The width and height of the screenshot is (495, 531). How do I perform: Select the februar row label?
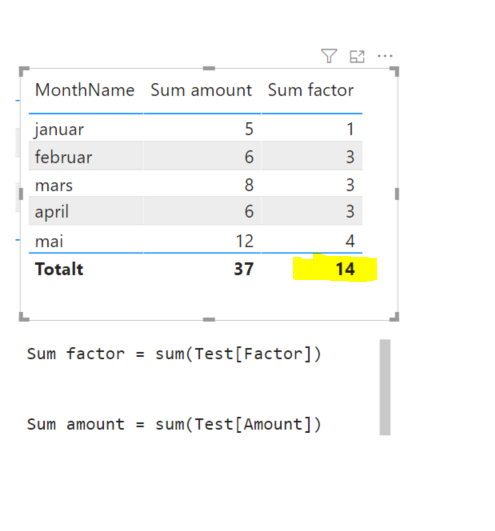coord(63,157)
